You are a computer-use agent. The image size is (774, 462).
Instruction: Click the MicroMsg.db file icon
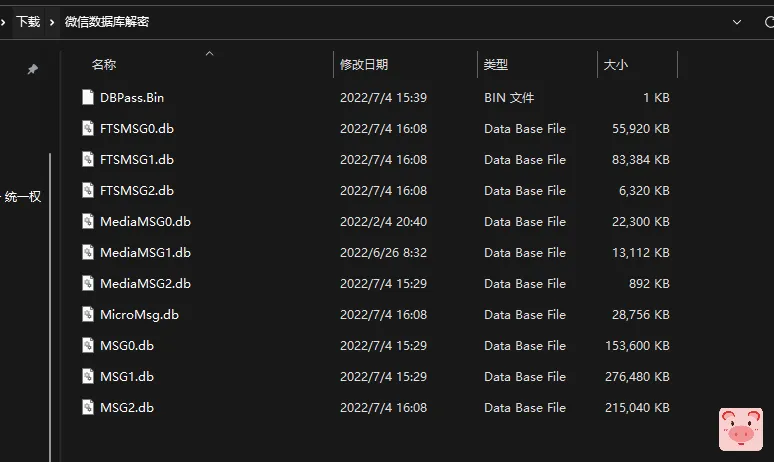tap(88, 315)
